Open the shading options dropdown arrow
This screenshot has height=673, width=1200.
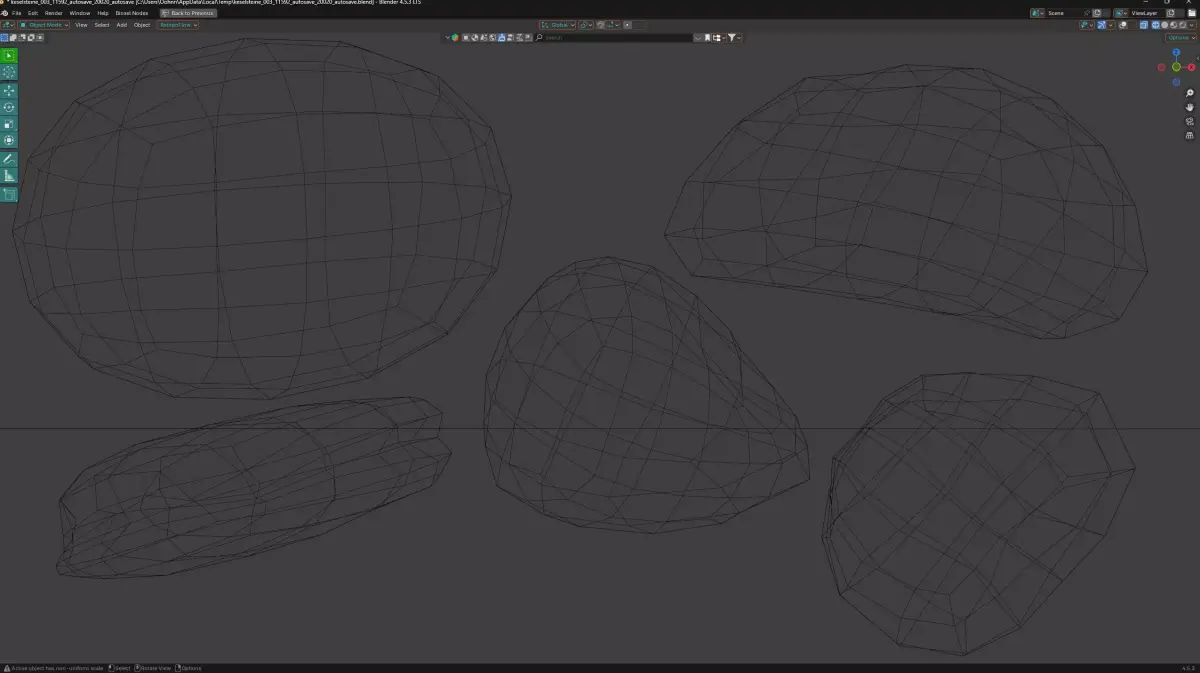pyautogui.click(x=1191, y=25)
